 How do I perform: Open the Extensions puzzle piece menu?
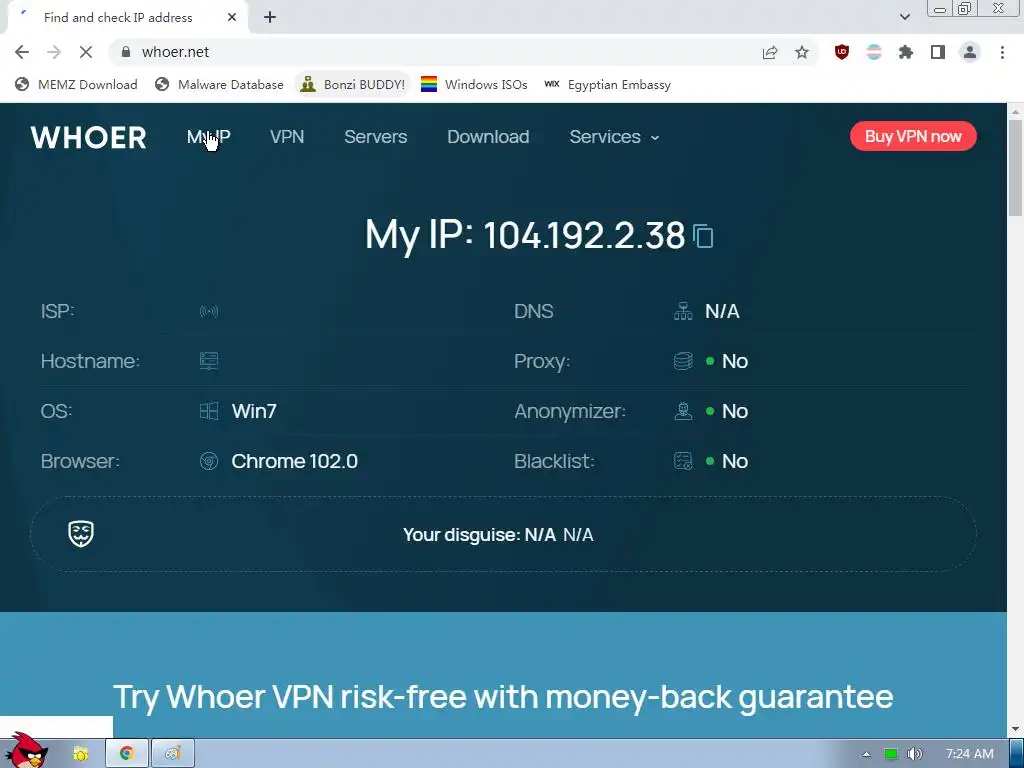click(x=905, y=52)
